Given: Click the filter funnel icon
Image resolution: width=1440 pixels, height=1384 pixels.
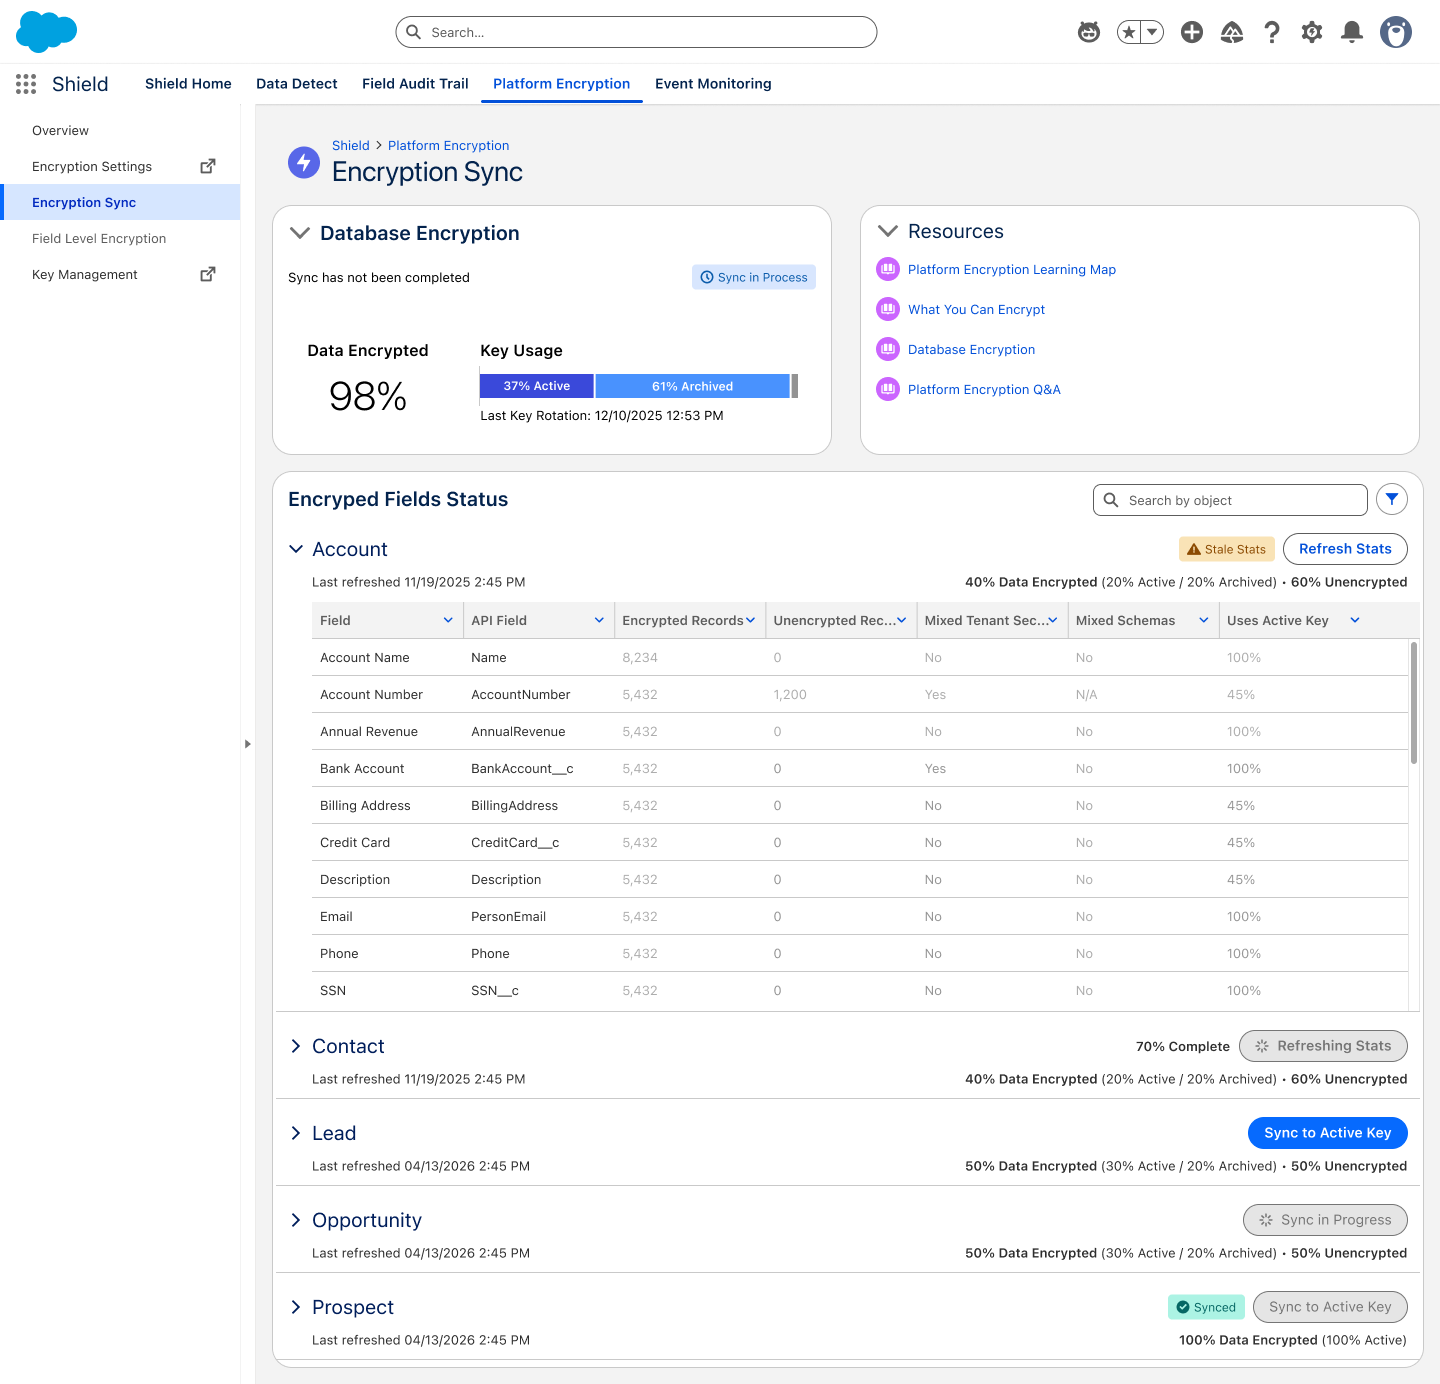Looking at the screenshot, I should [x=1392, y=499].
